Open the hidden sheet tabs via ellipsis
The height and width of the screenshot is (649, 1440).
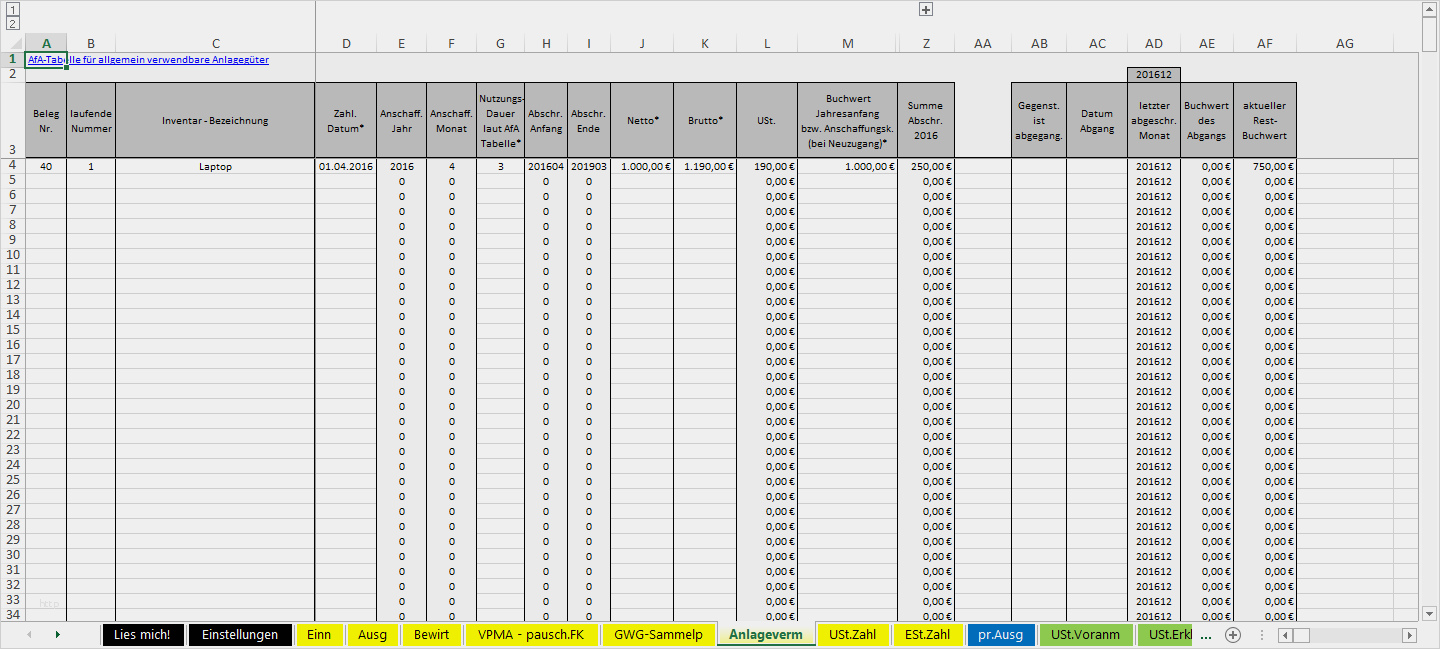[1205, 635]
